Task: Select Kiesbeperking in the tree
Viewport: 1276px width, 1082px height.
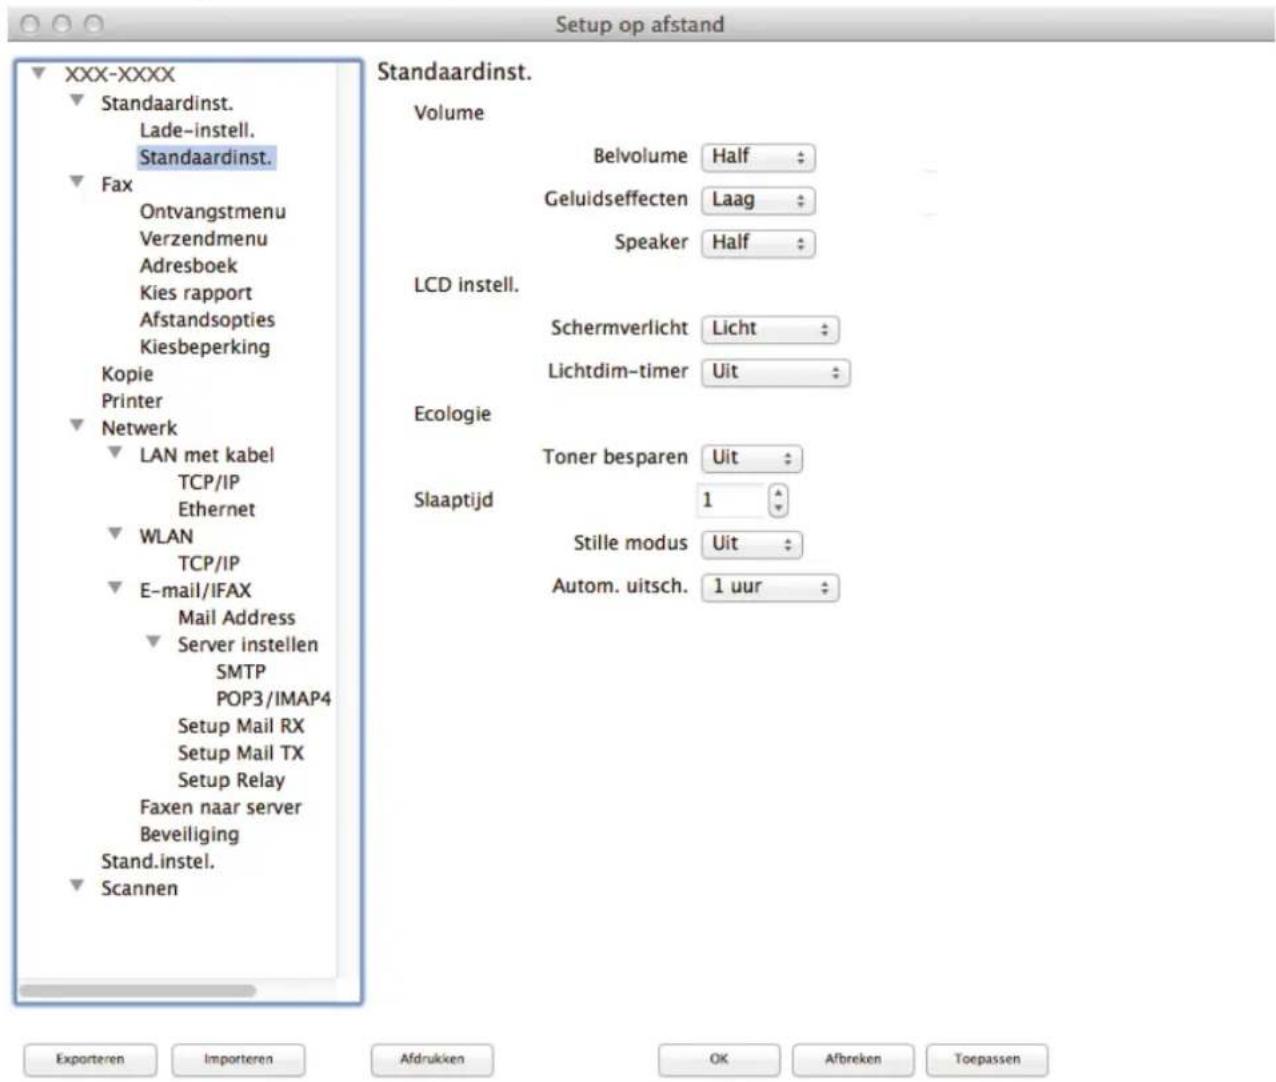Action: coord(205,346)
